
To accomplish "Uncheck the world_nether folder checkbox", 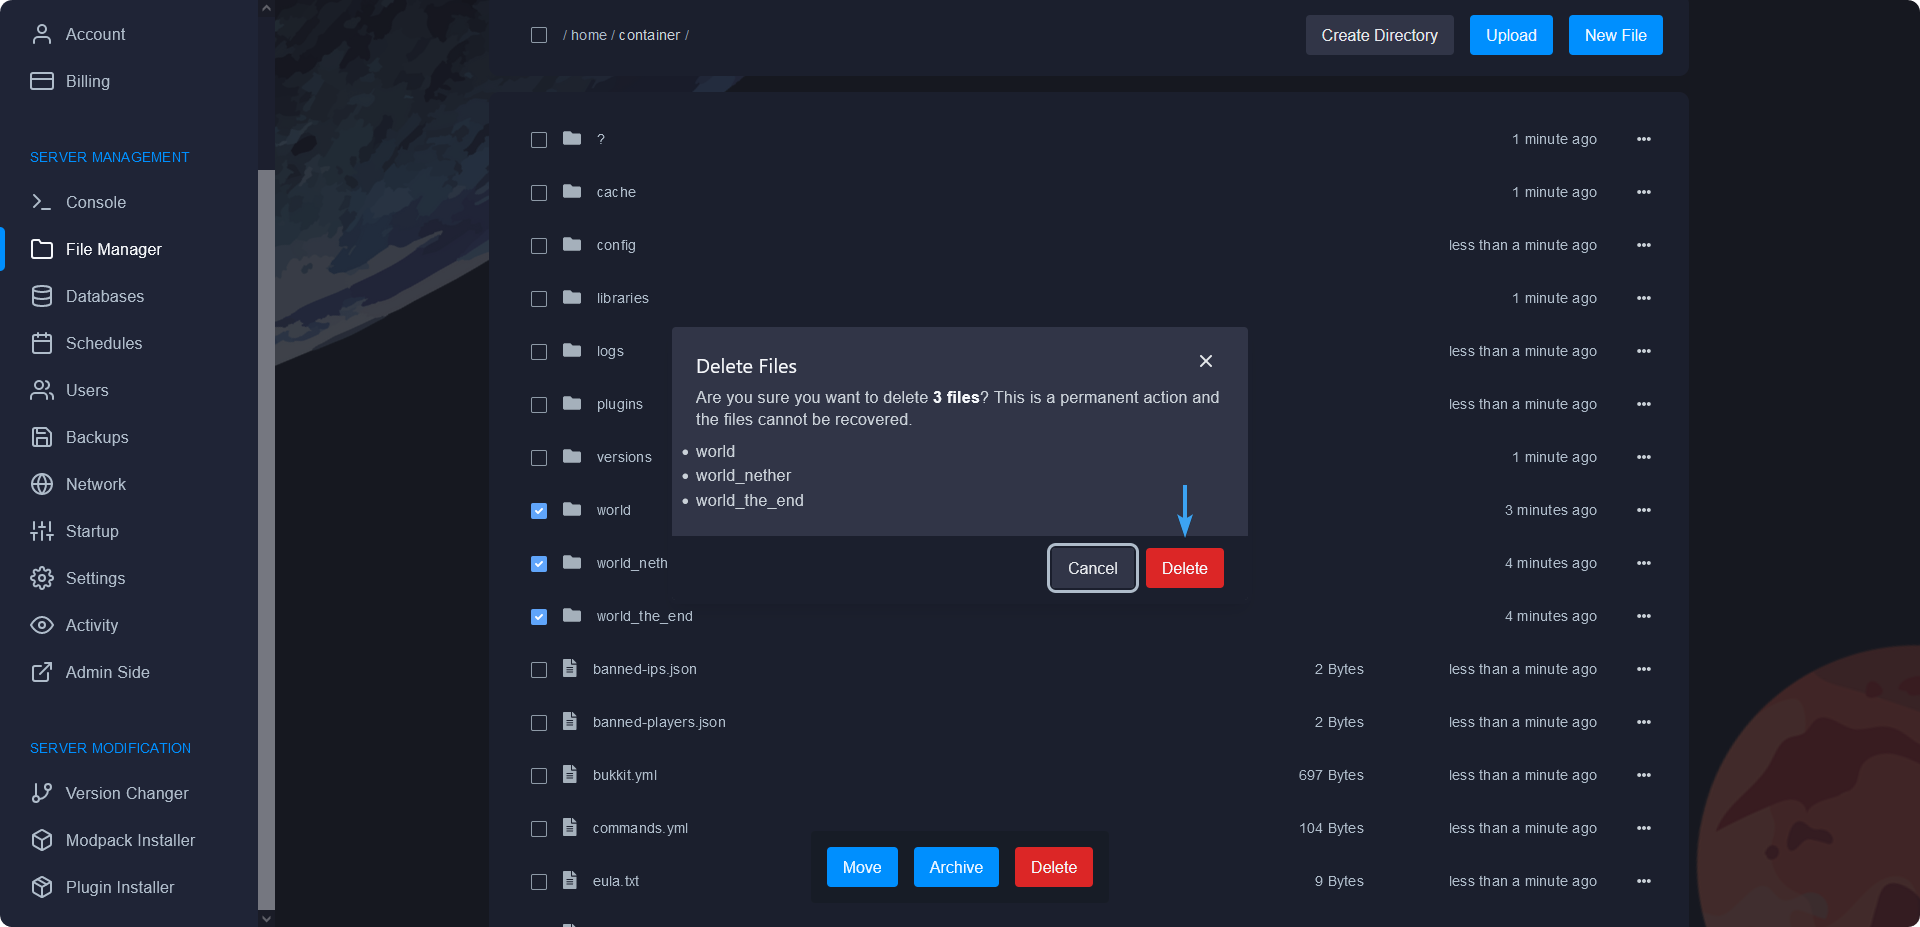I will (539, 564).
